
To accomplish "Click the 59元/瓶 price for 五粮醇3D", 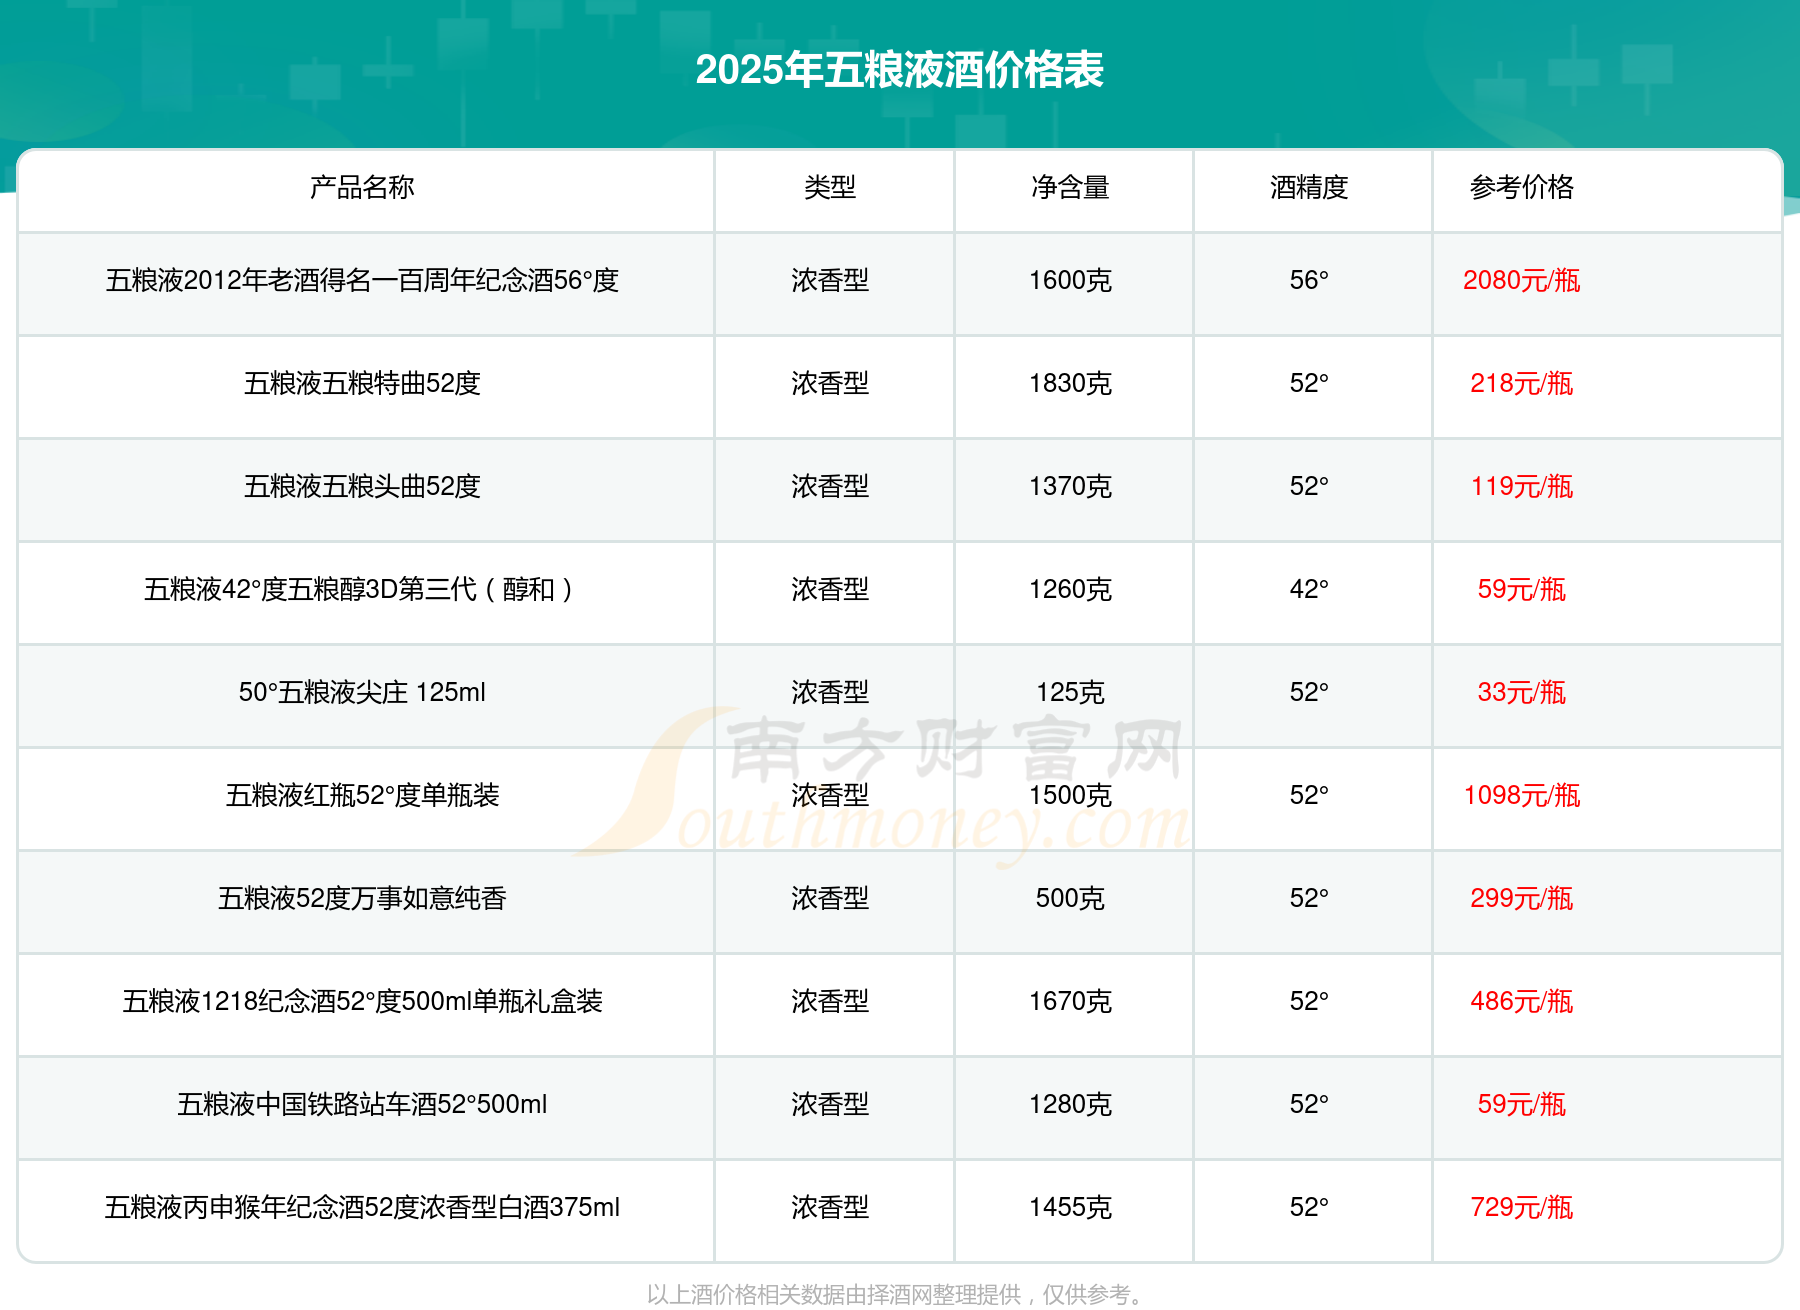I will pos(1522,589).
